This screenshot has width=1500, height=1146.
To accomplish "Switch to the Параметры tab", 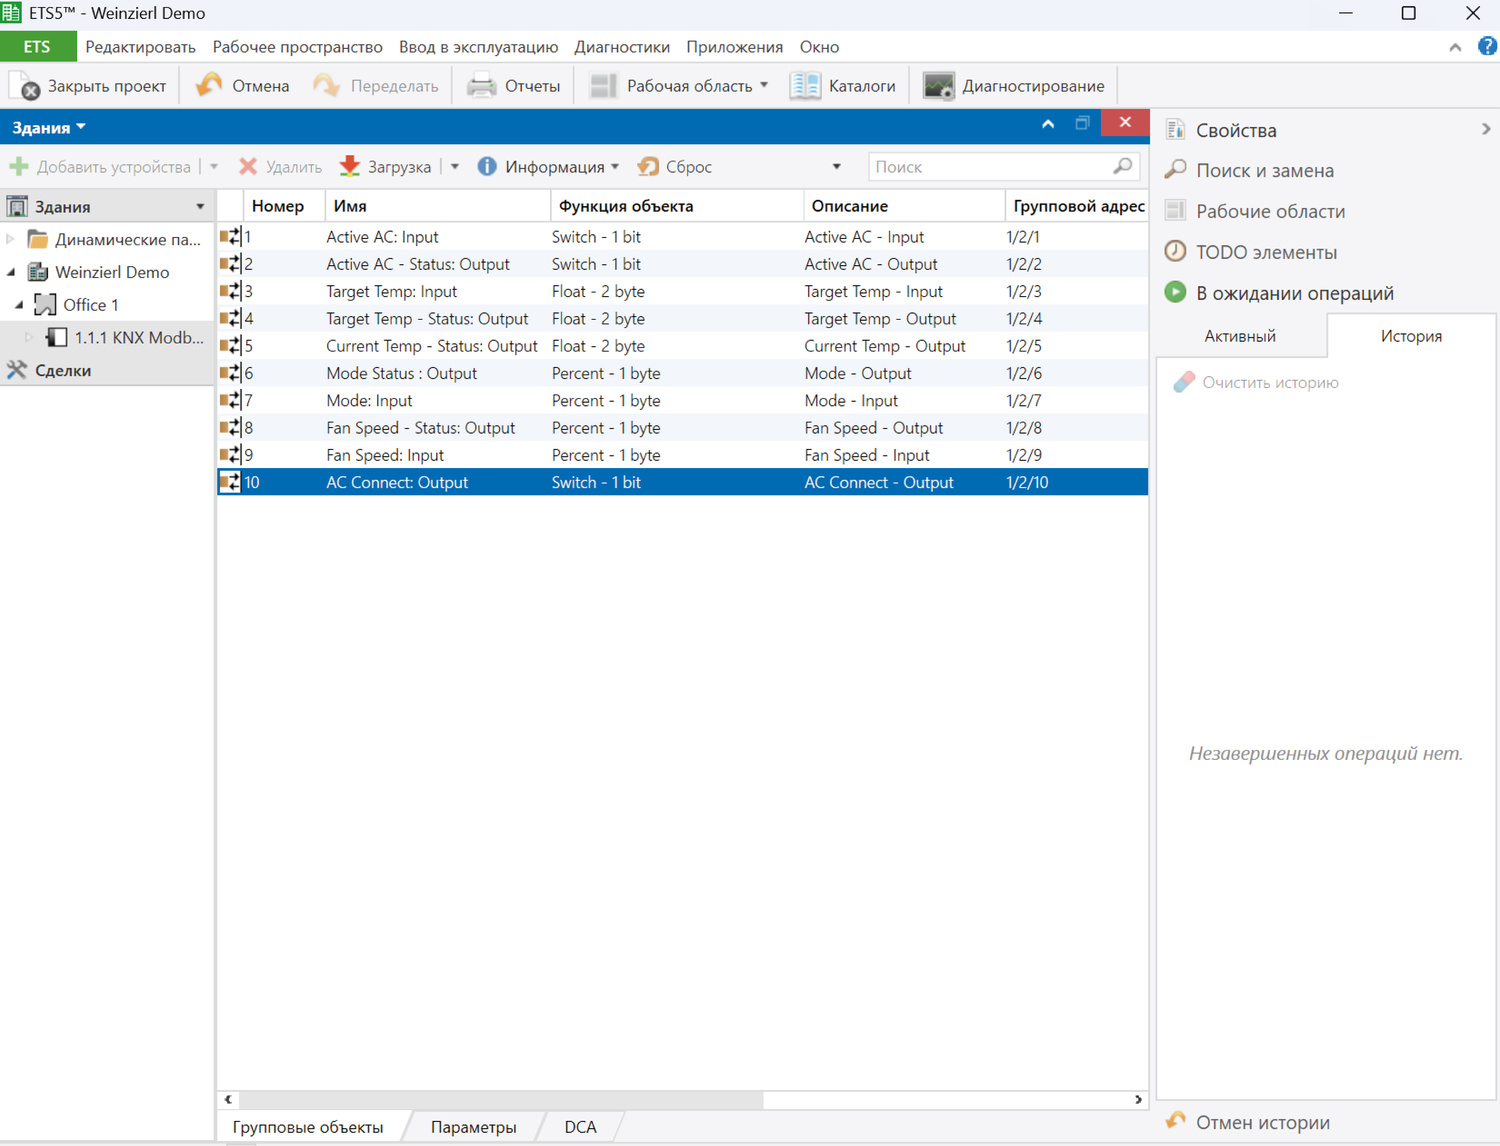I will point(473,1127).
